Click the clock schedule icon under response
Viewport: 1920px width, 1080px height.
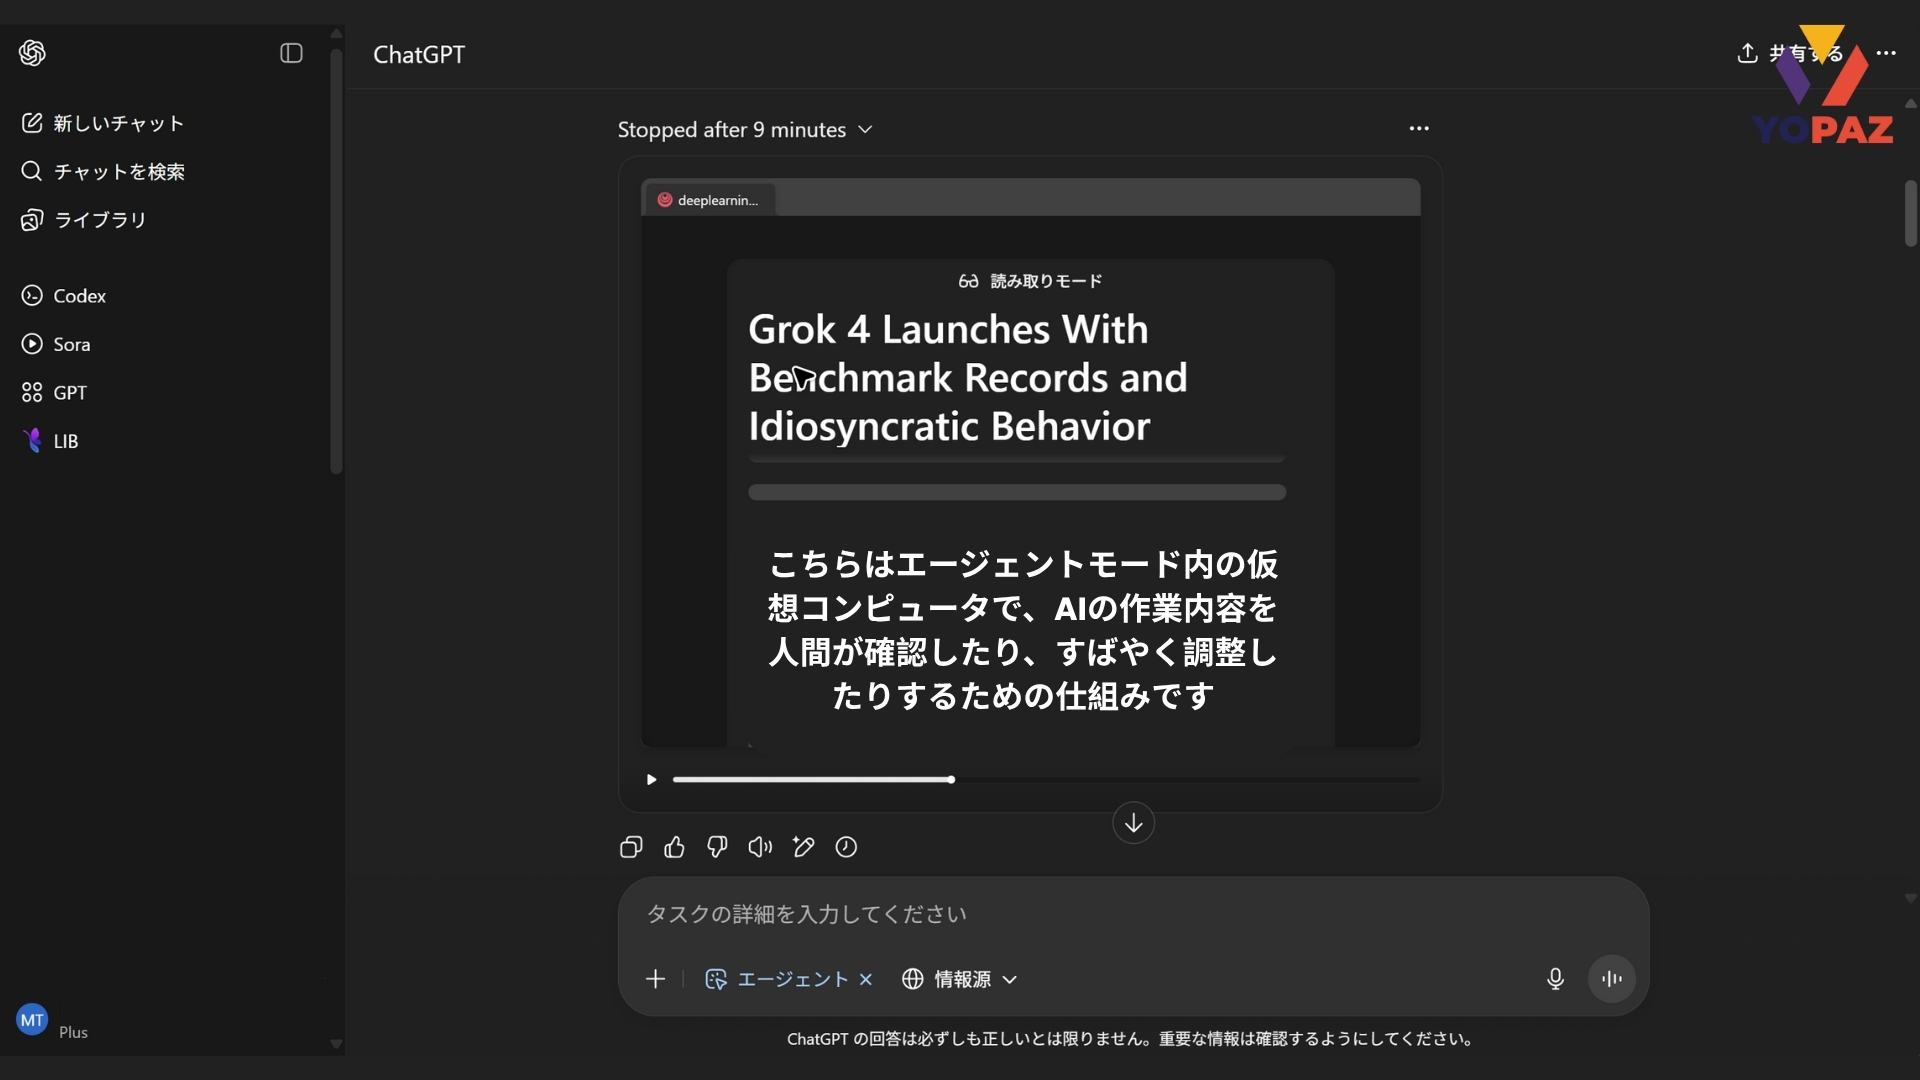(x=846, y=847)
